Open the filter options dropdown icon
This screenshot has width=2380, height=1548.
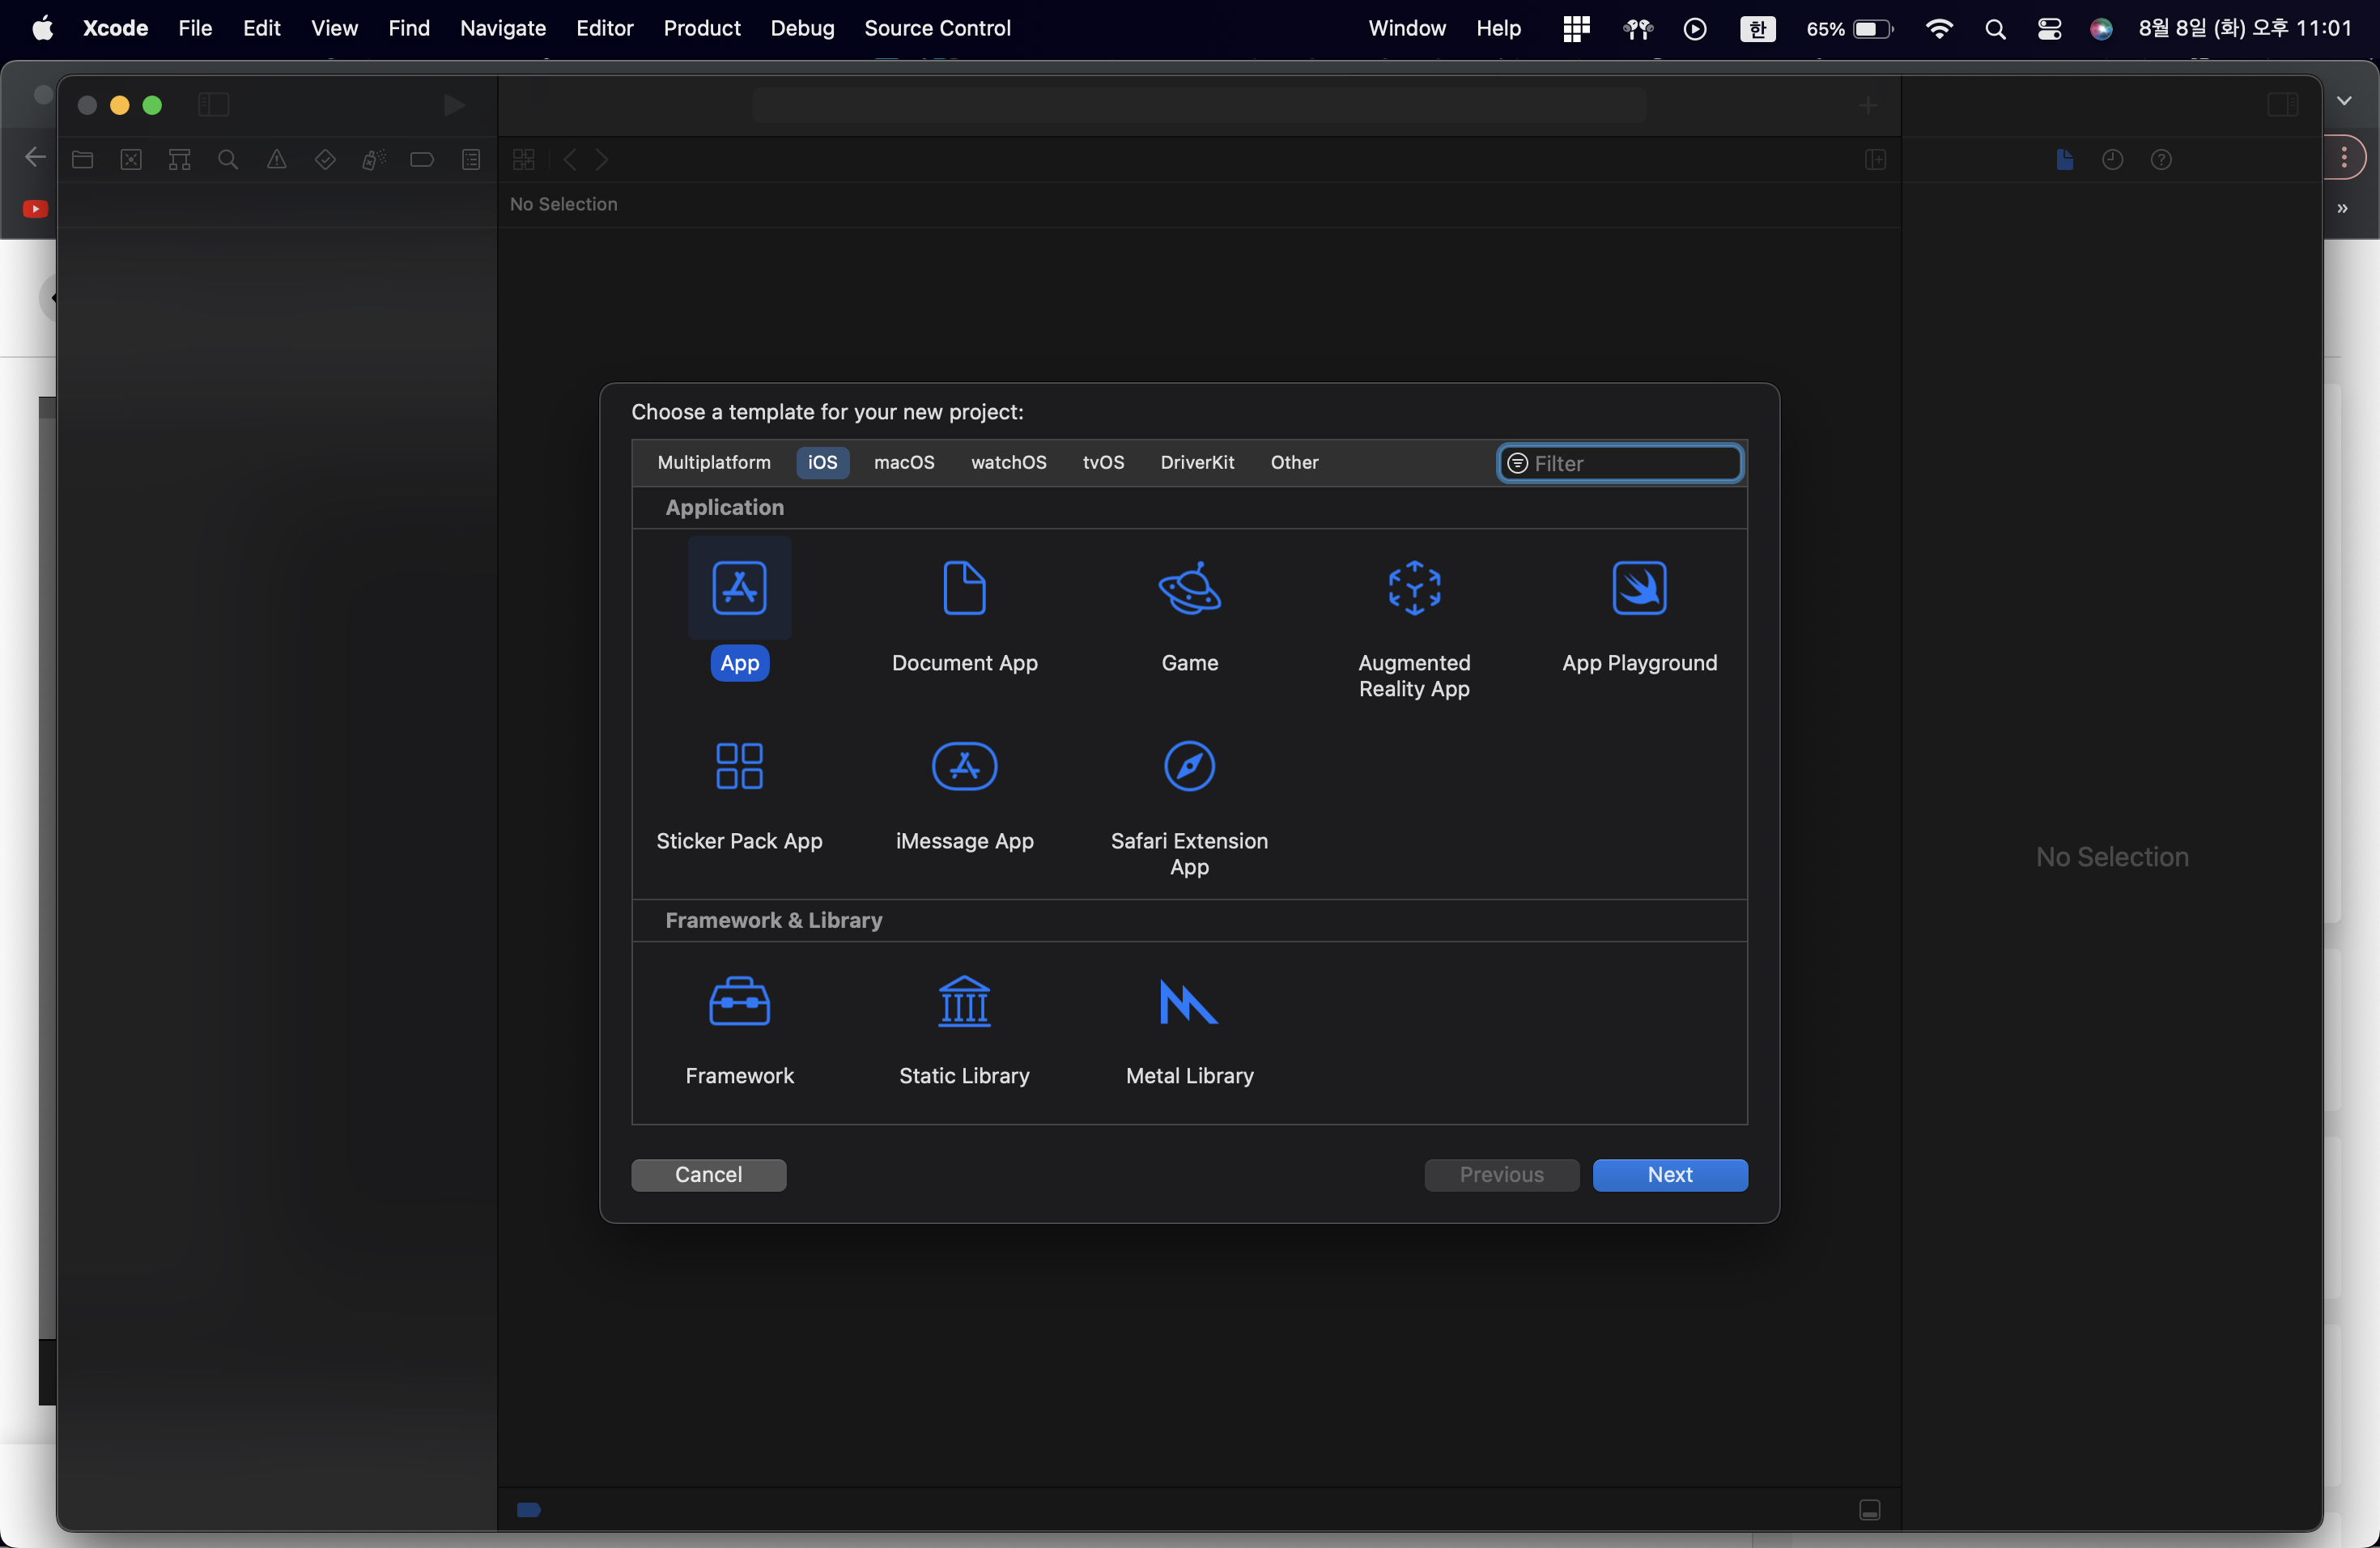[x=1517, y=464]
